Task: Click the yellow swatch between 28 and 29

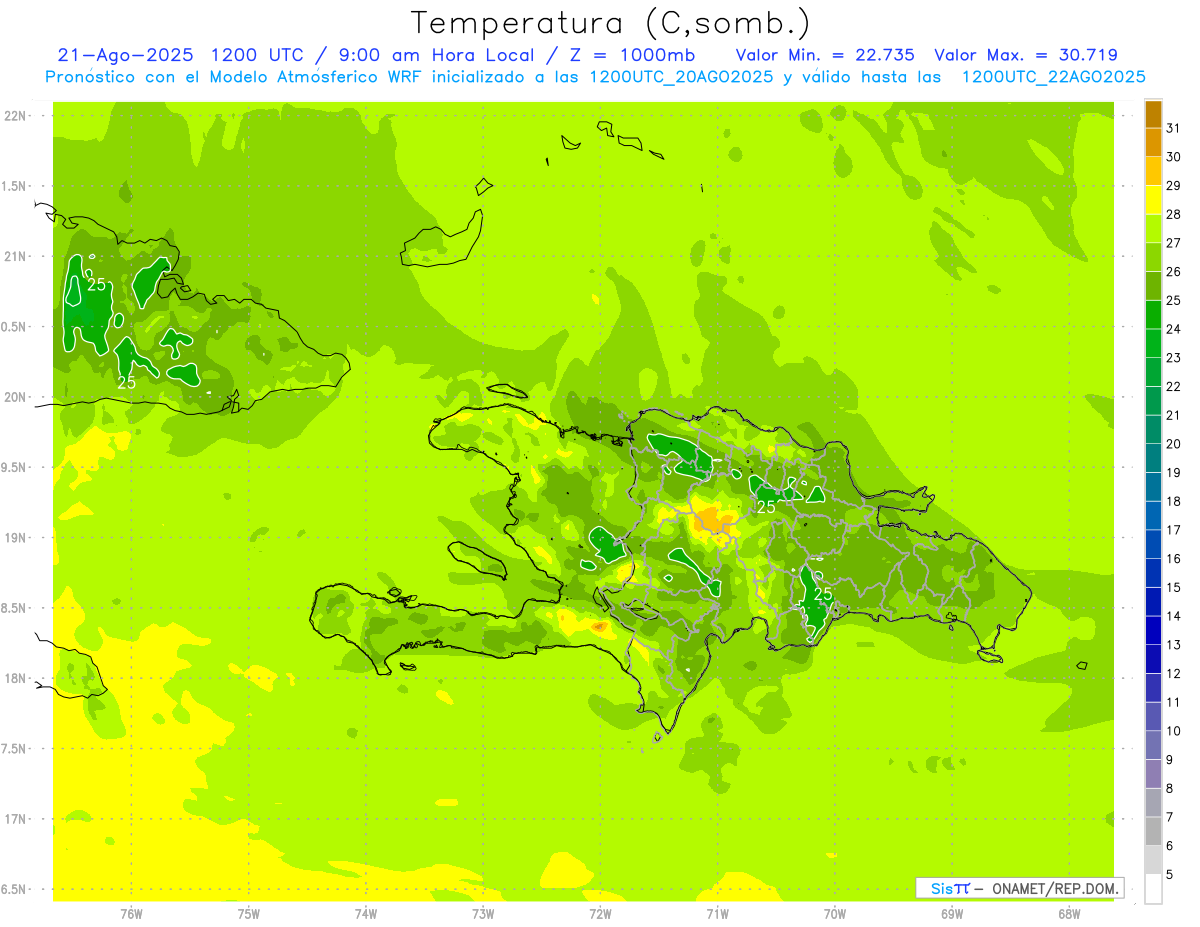Action: [x=1153, y=200]
